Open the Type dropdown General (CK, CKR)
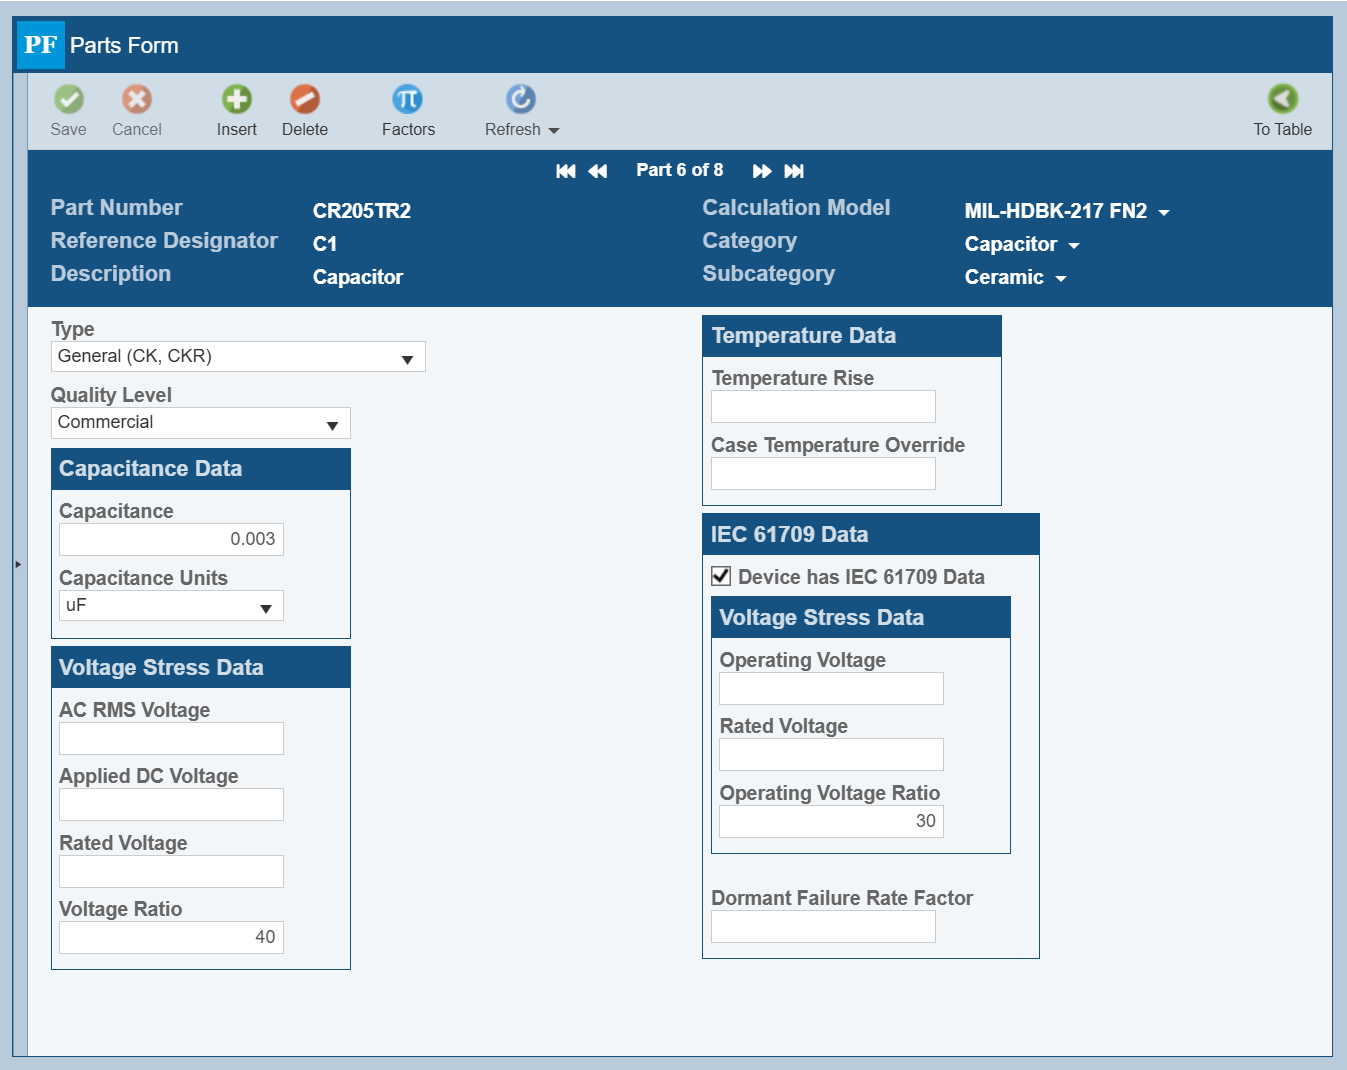The width and height of the screenshot is (1347, 1070). [238, 357]
